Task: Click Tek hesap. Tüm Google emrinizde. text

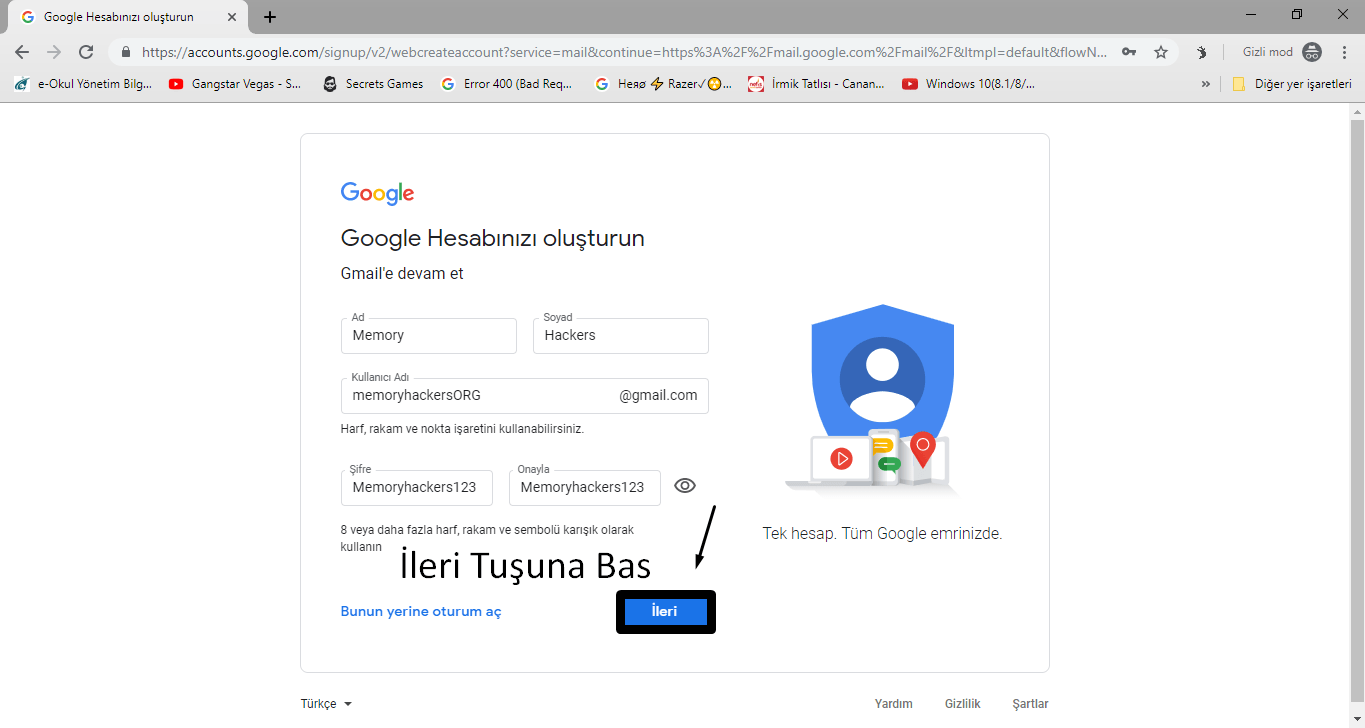Action: click(882, 533)
